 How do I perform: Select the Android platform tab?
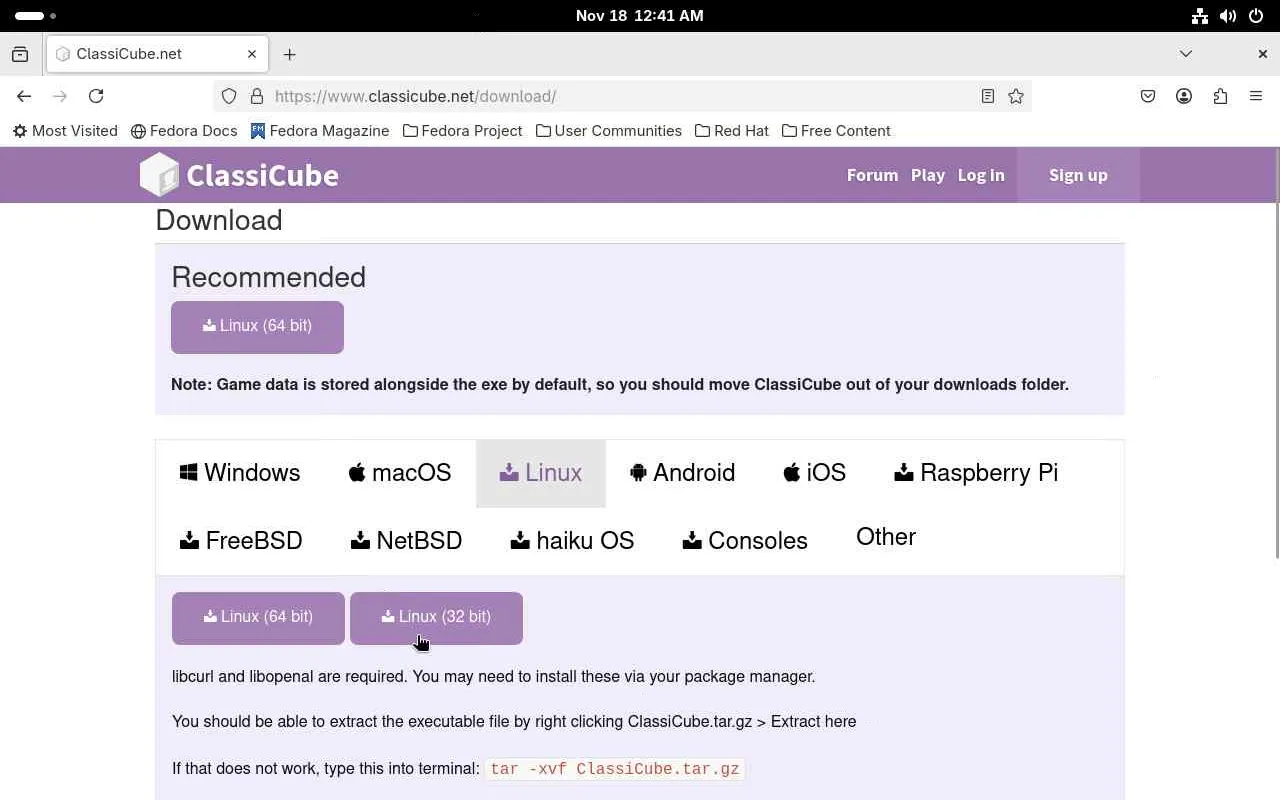(682, 473)
